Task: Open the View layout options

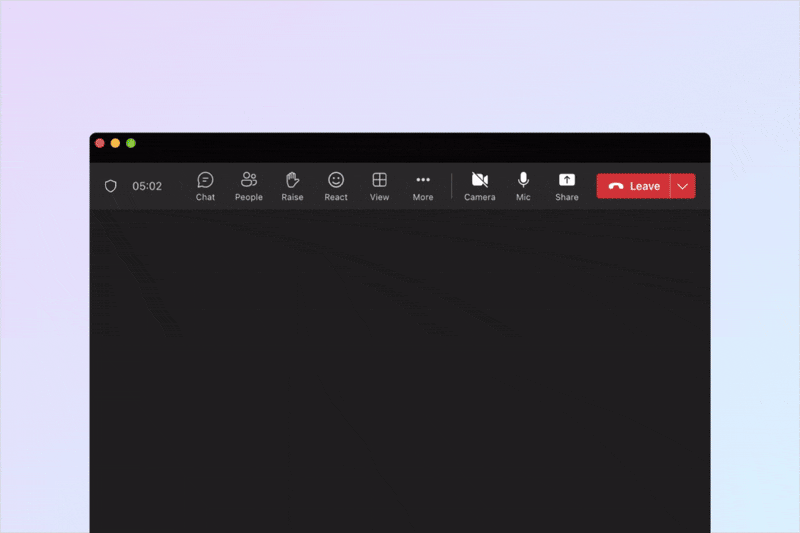Action: click(380, 186)
